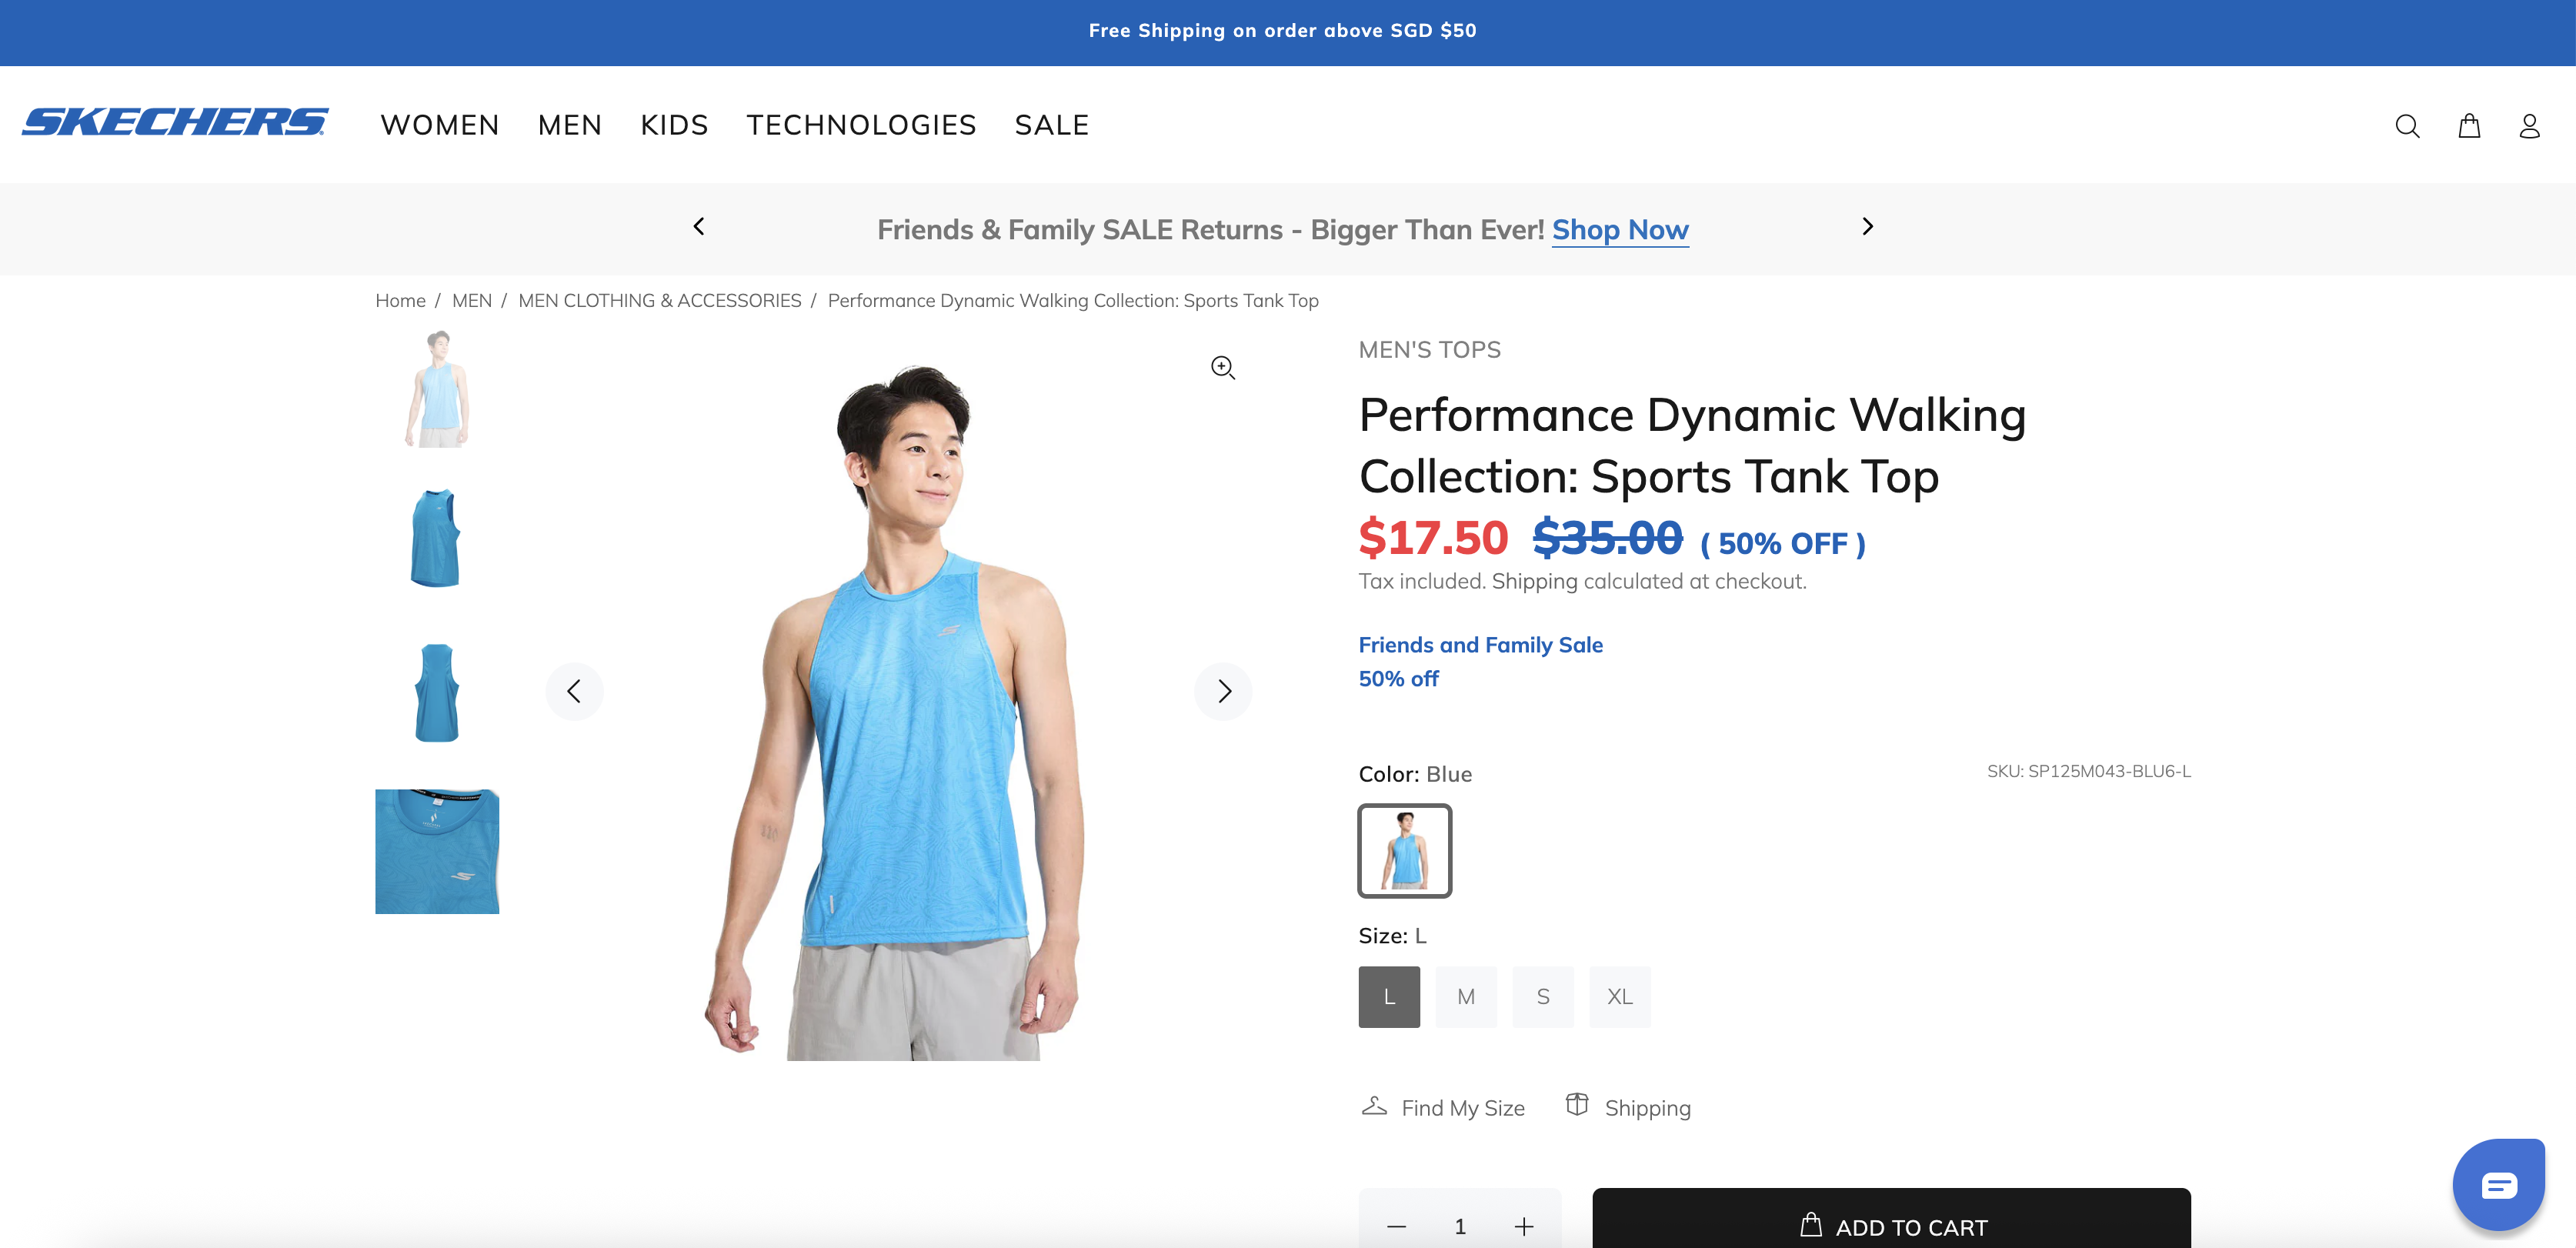Show previous product image arrow
Image resolution: width=2576 pixels, height=1248 pixels.
pyautogui.click(x=574, y=691)
